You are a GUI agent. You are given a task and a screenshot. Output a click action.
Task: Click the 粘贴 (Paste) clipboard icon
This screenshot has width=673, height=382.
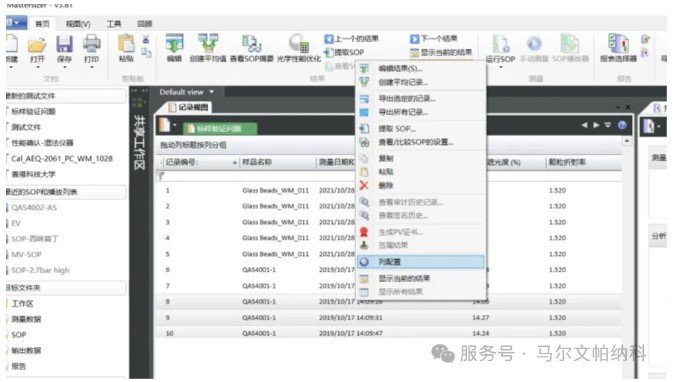click(x=126, y=44)
